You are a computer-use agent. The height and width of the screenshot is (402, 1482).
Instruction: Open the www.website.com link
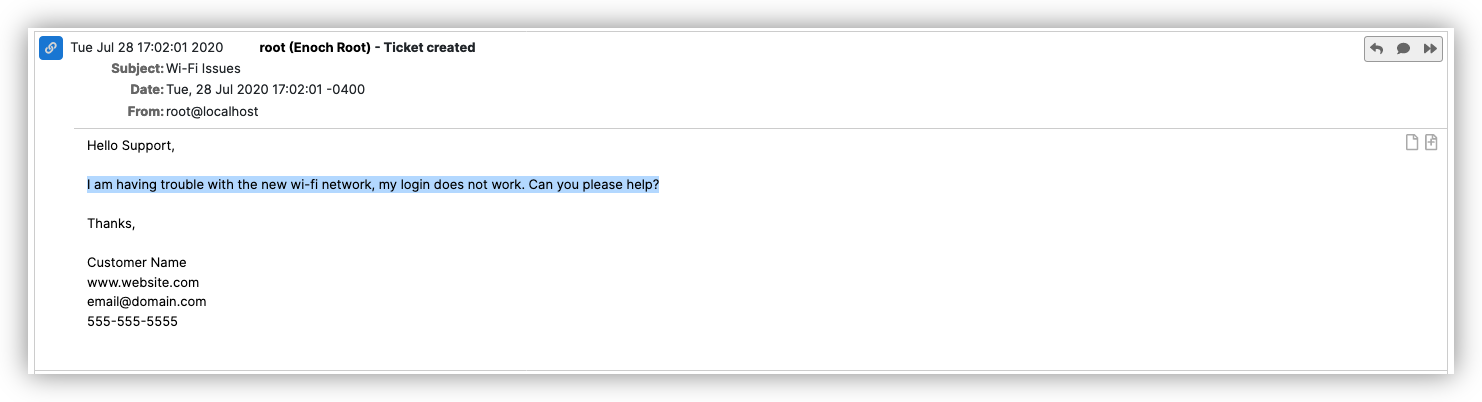coord(143,283)
